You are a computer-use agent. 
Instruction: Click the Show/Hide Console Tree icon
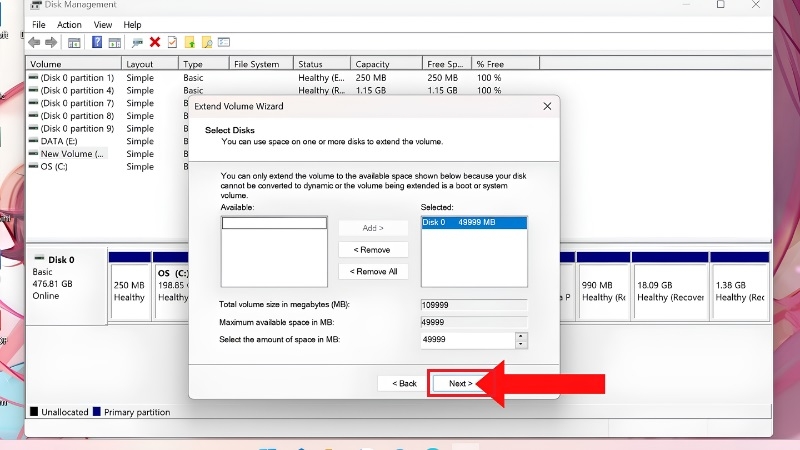74,43
